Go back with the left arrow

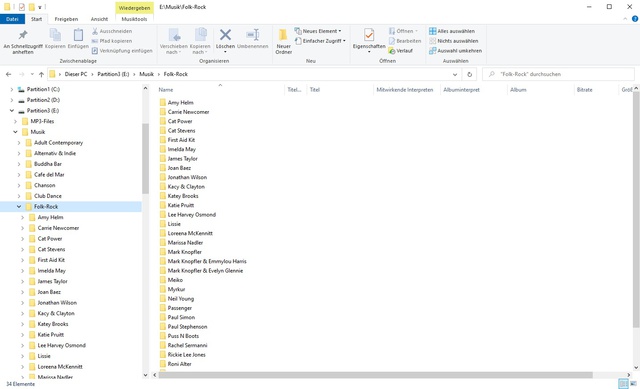tap(9, 74)
